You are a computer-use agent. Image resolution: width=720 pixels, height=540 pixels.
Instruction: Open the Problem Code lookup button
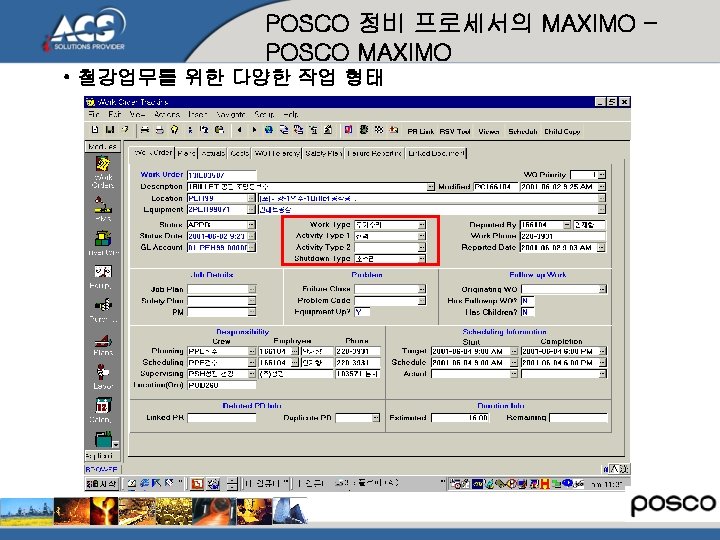pyautogui.click(x=422, y=301)
